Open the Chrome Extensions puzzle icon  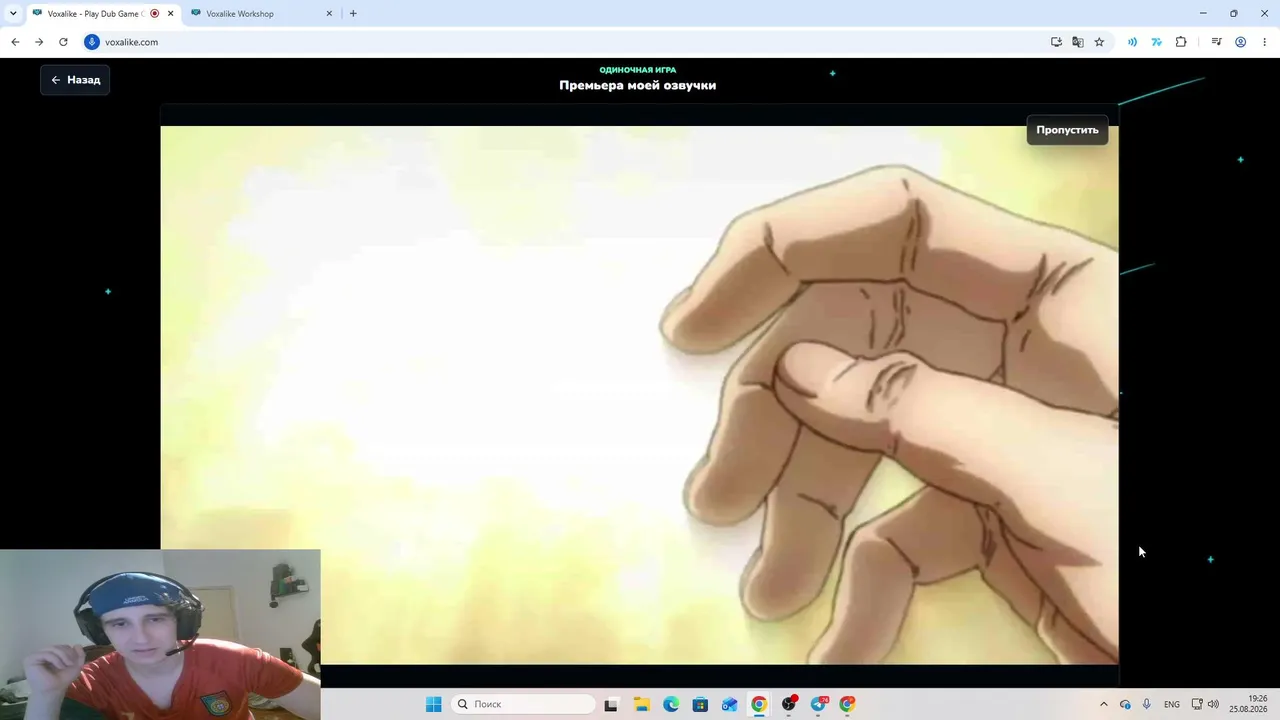coord(1181,42)
